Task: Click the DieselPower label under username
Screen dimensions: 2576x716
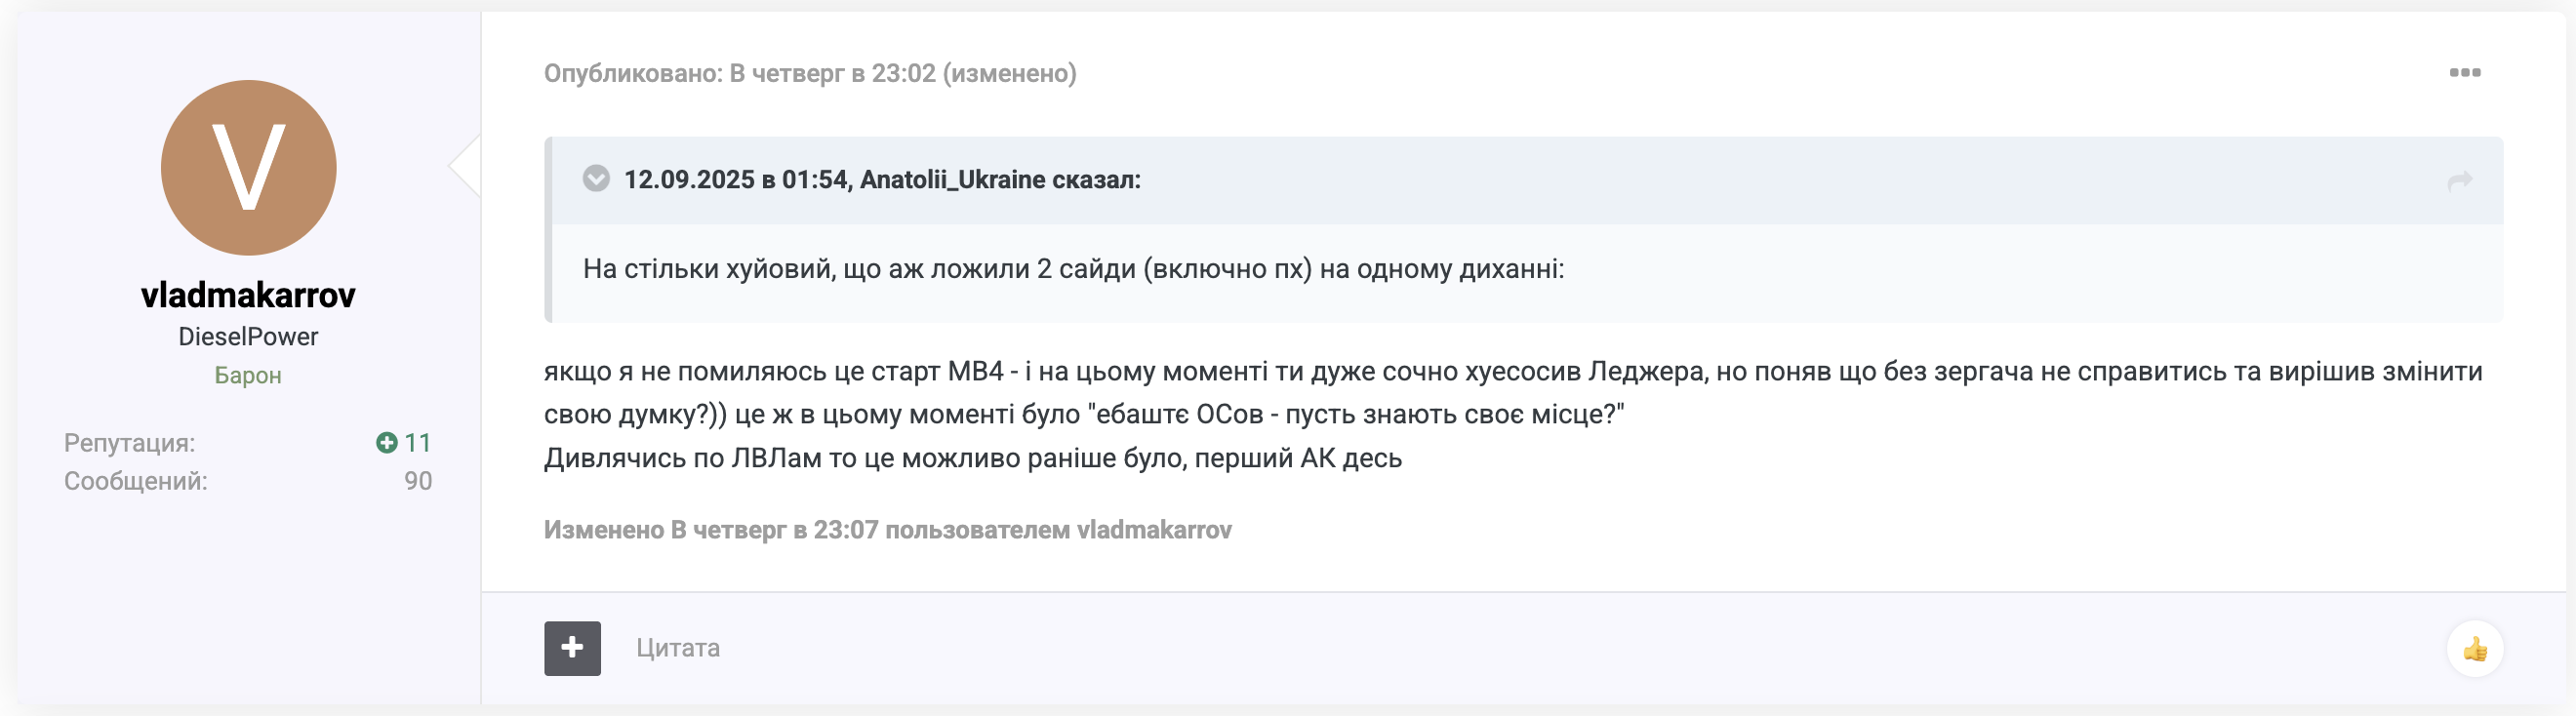Action: tap(248, 337)
